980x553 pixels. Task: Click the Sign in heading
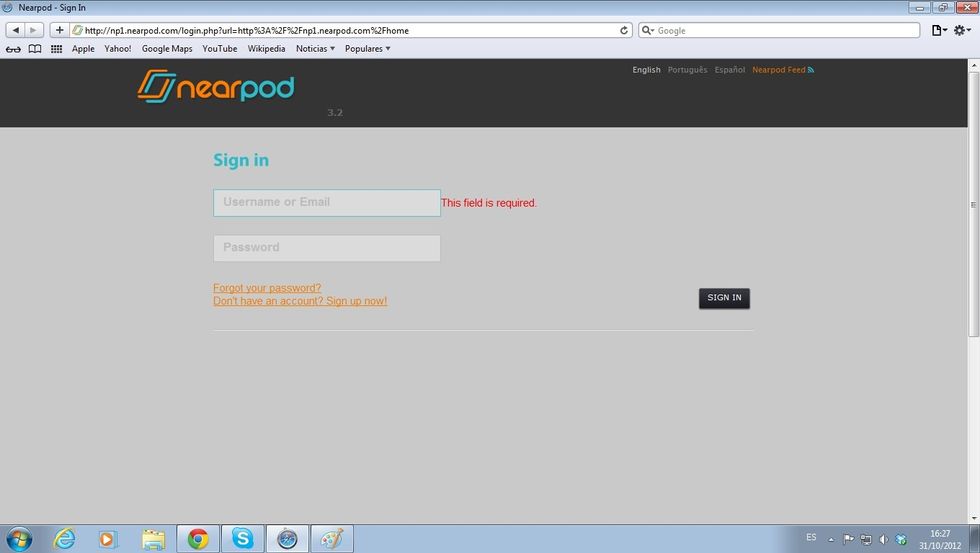pos(241,161)
